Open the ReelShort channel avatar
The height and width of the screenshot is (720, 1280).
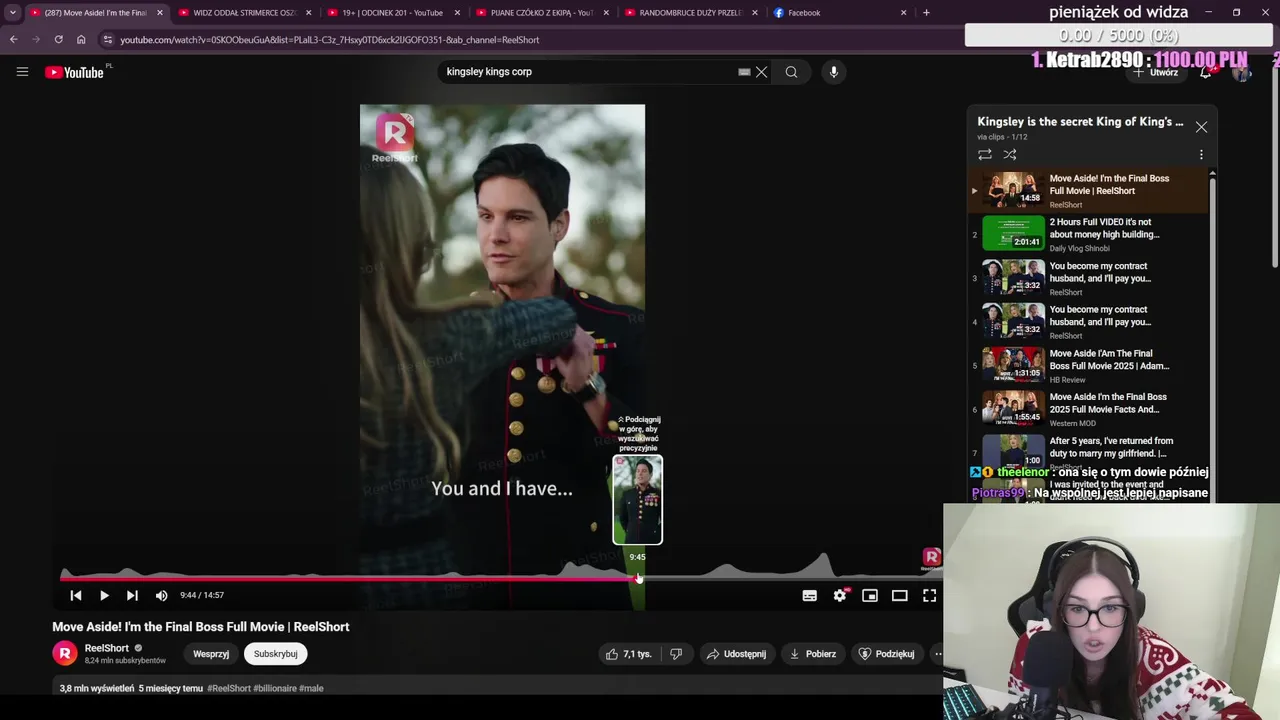[65, 653]
